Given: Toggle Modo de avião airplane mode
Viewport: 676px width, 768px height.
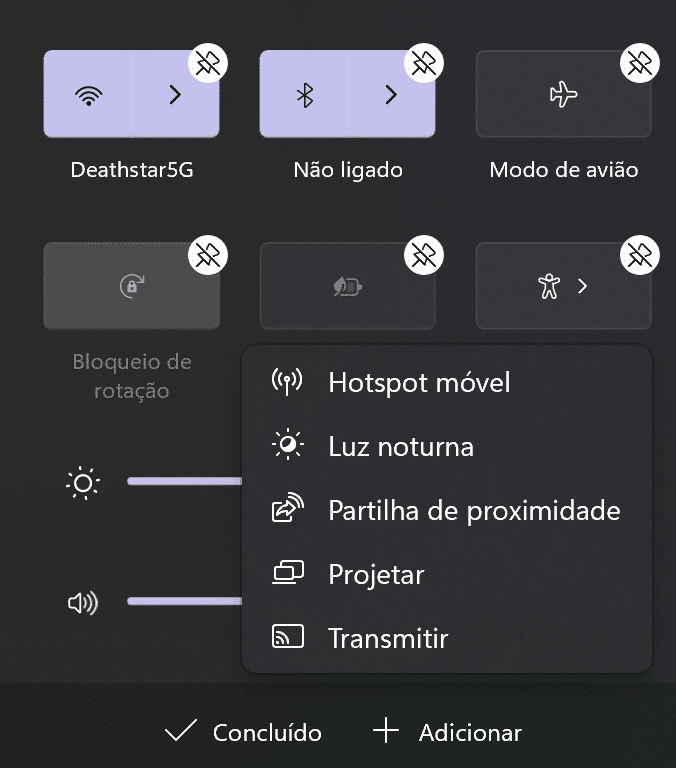Looking at the screenshot, I should pos(564,95).
